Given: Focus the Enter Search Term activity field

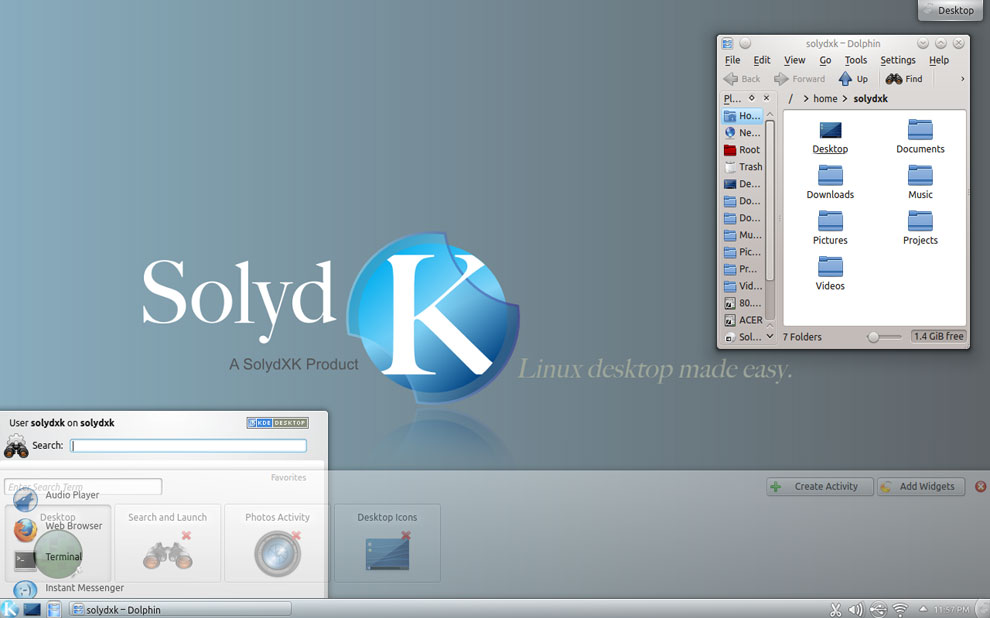Looking at the screenshot, I should click(x=83, y=487).
